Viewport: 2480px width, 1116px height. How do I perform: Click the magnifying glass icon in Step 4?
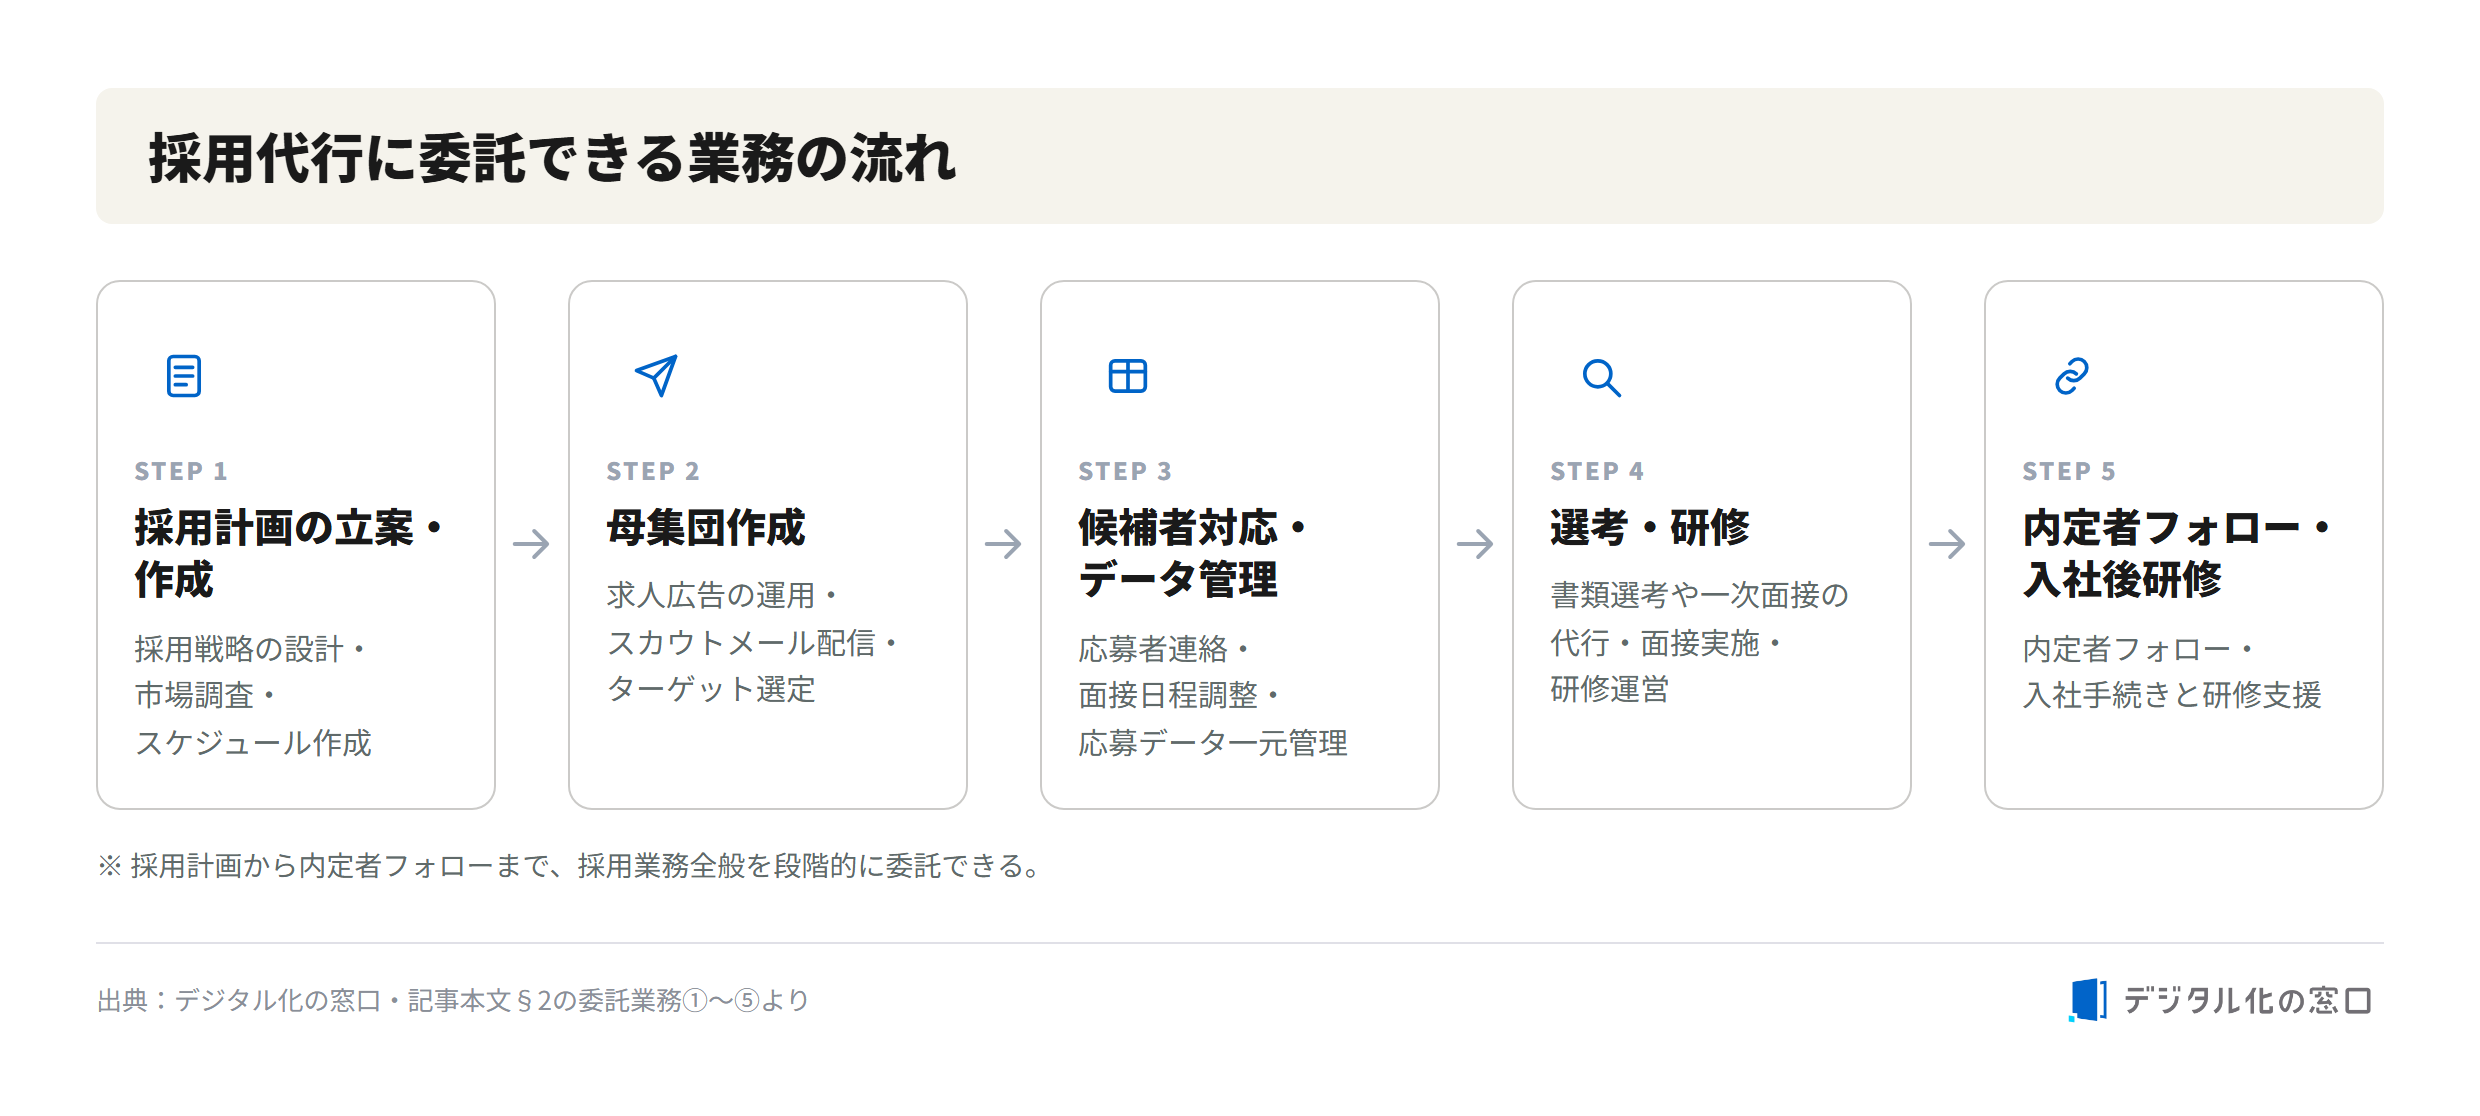point(1601,378)
